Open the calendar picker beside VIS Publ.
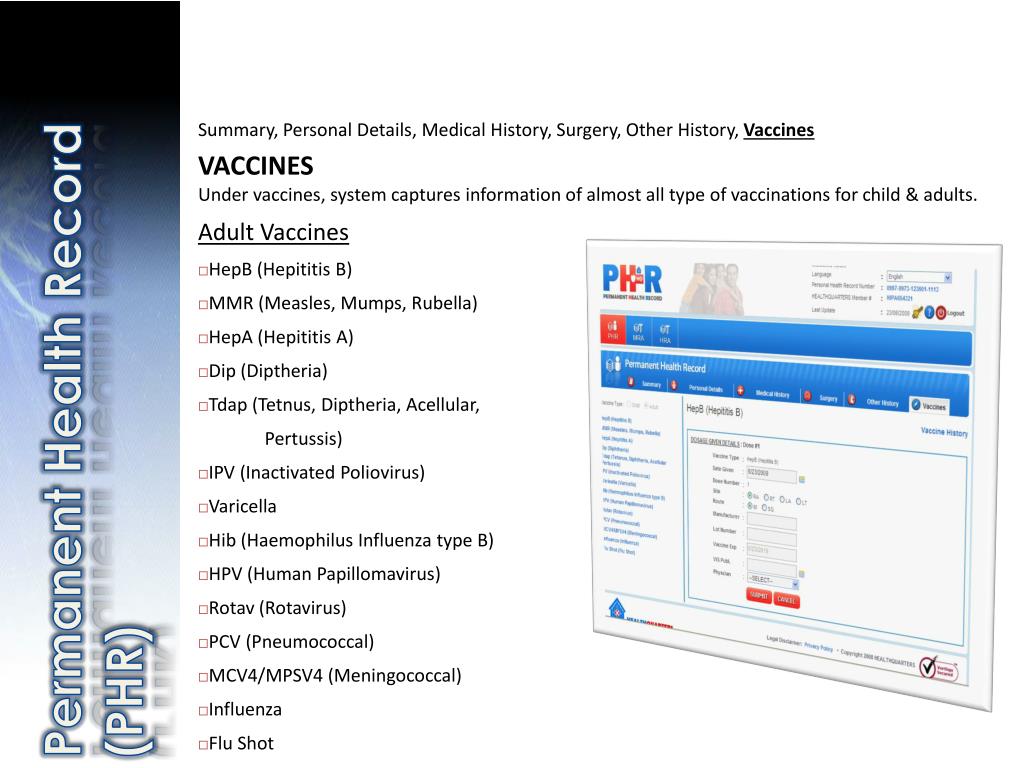This screenshot has height=768, width=1024. 801,573
